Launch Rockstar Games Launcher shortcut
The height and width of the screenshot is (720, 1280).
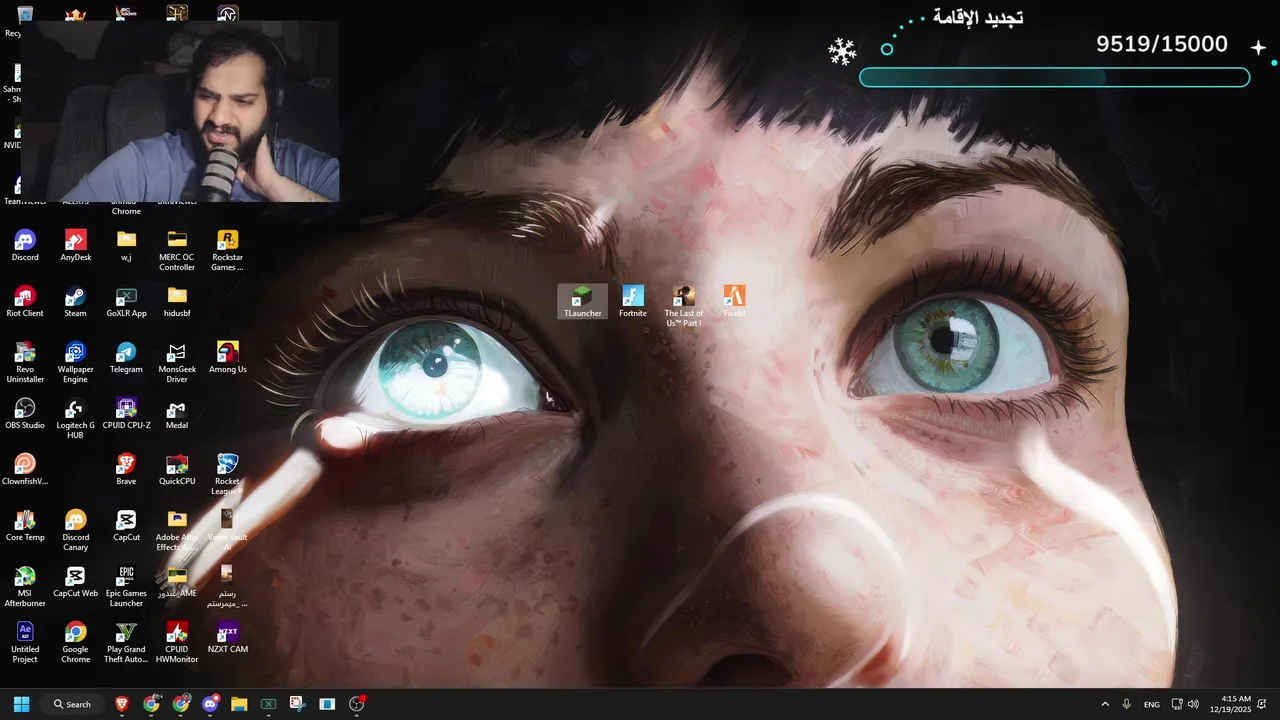(227, 250)
